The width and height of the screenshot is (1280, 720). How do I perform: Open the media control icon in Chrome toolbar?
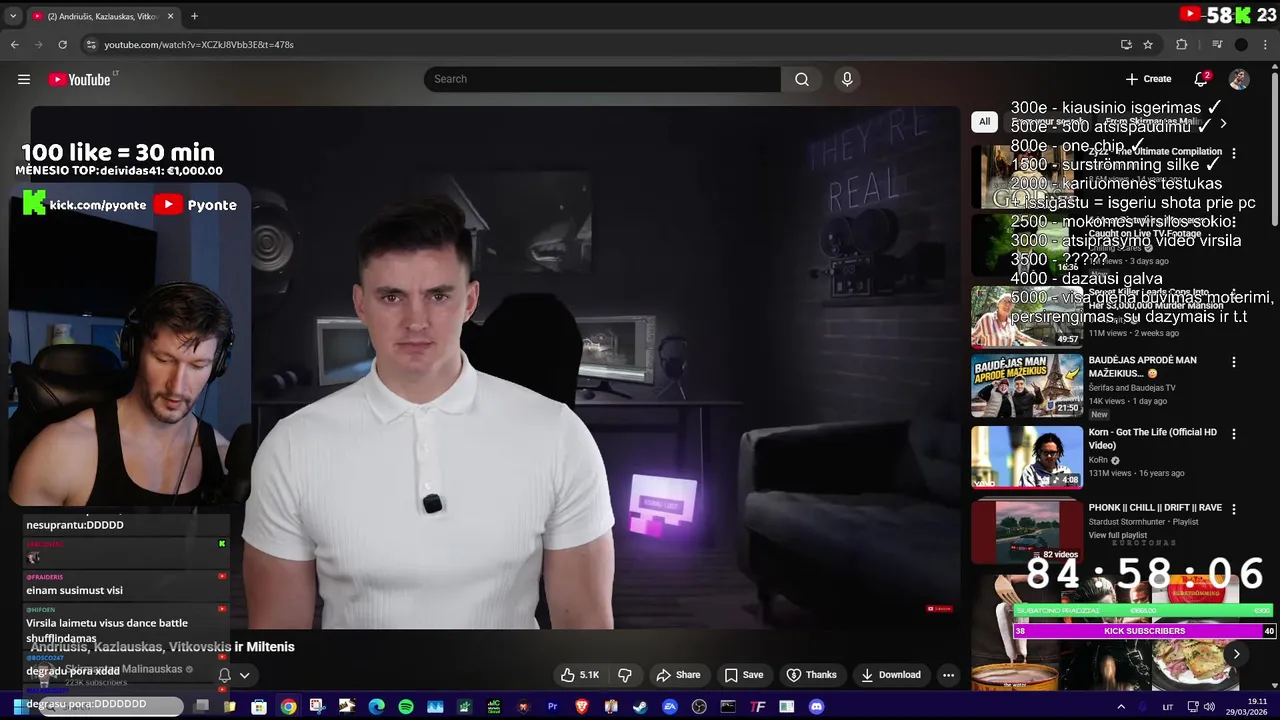[x=1217, y=44]
